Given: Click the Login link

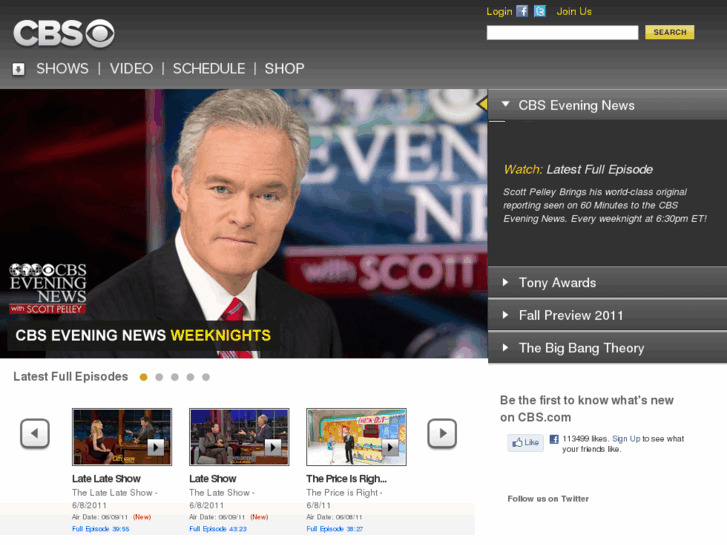Looking at the screenshot, I should pyautogui.click(x=499, y=12).
